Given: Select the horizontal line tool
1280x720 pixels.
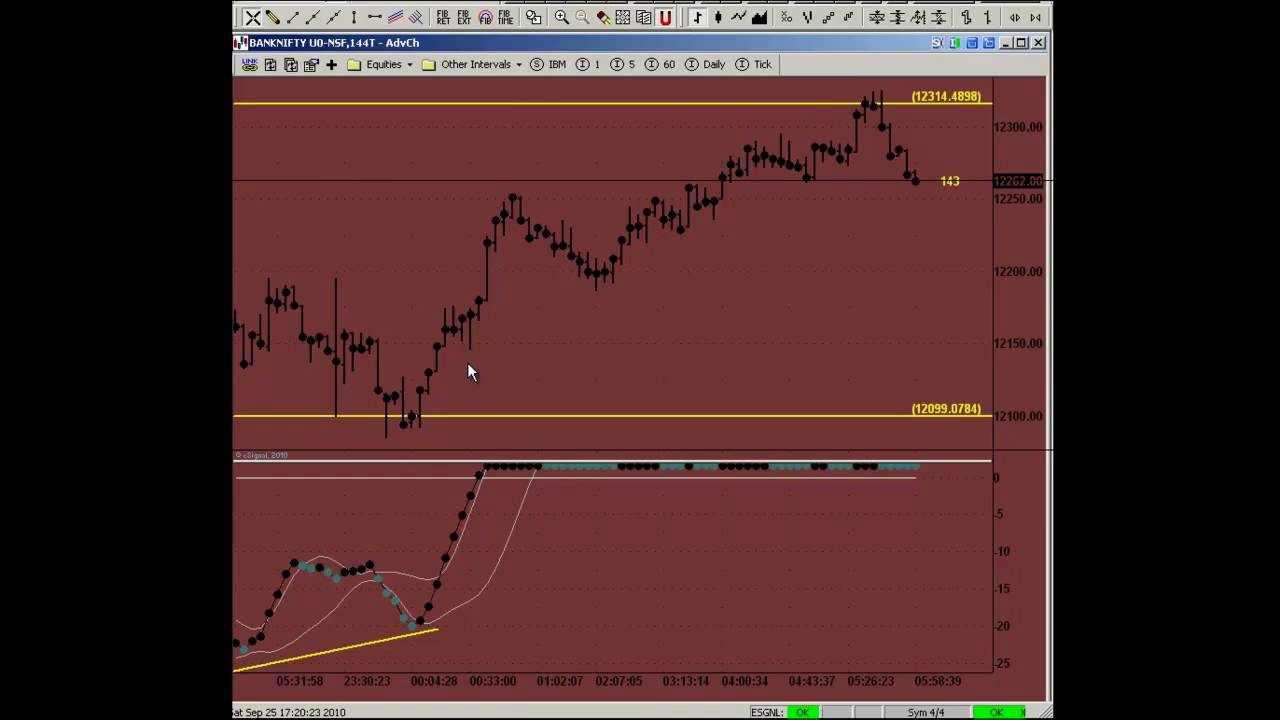Looking at the screenshot, I should point(375,17).
